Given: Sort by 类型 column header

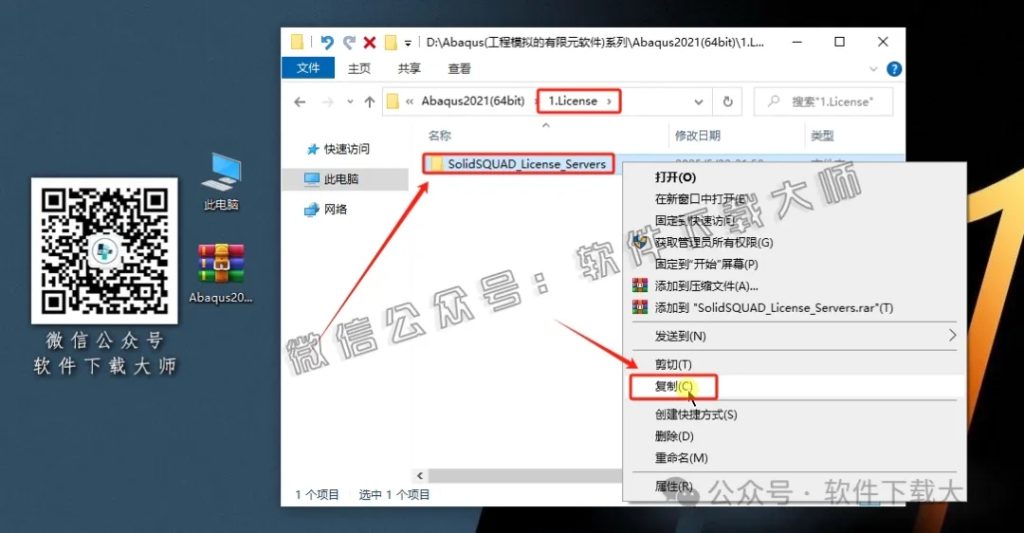Looking at the screenshot, I should 822,135.
